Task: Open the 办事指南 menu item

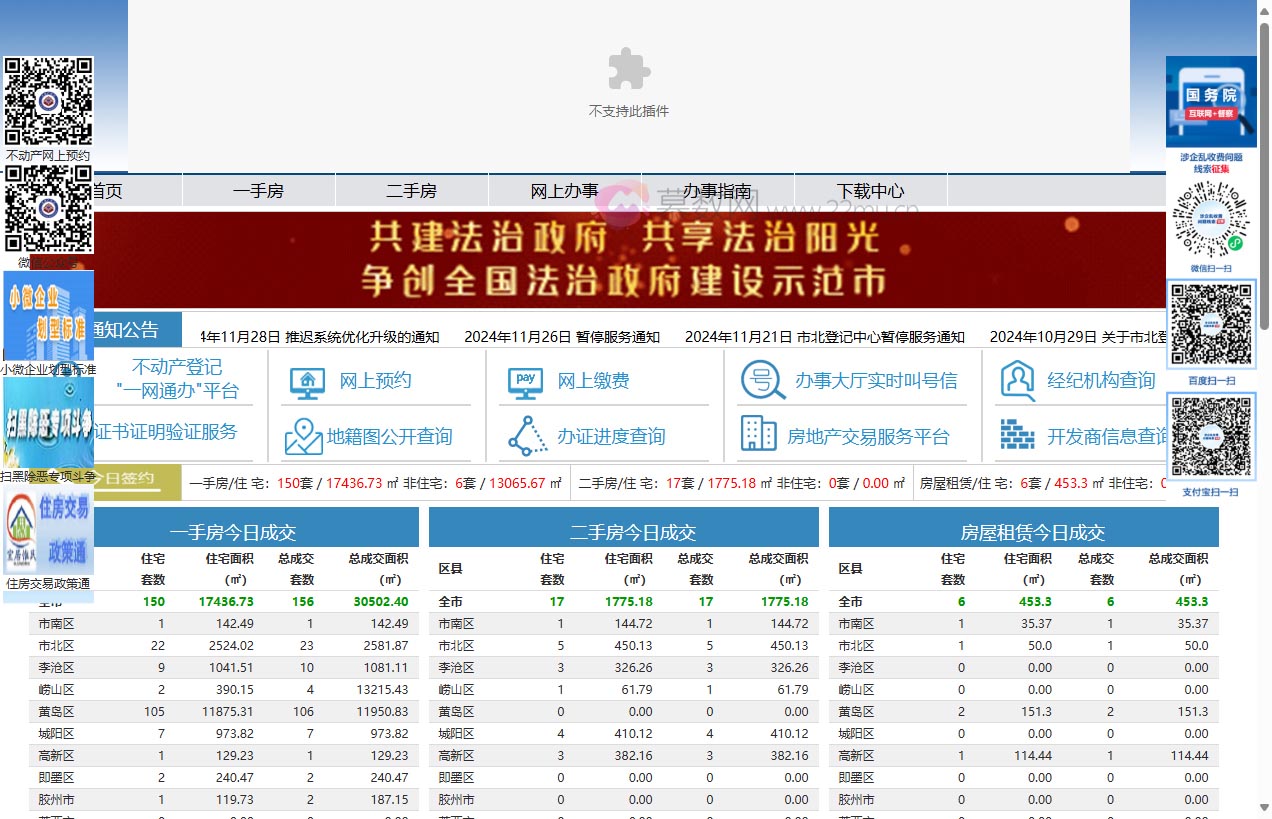Action: coord(717,190)
